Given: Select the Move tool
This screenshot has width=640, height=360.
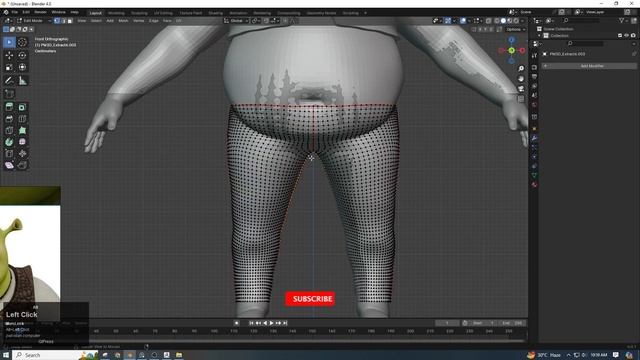Looking at the screenshot, I should pos(9,55).
